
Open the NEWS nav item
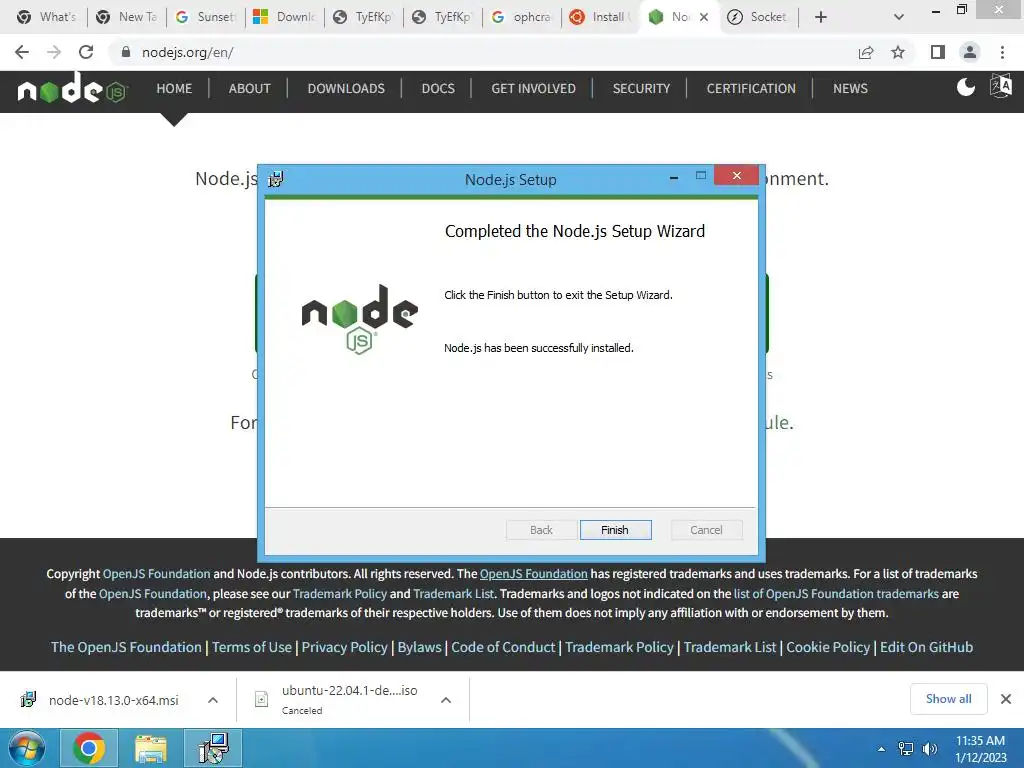(x=850, y=88)
